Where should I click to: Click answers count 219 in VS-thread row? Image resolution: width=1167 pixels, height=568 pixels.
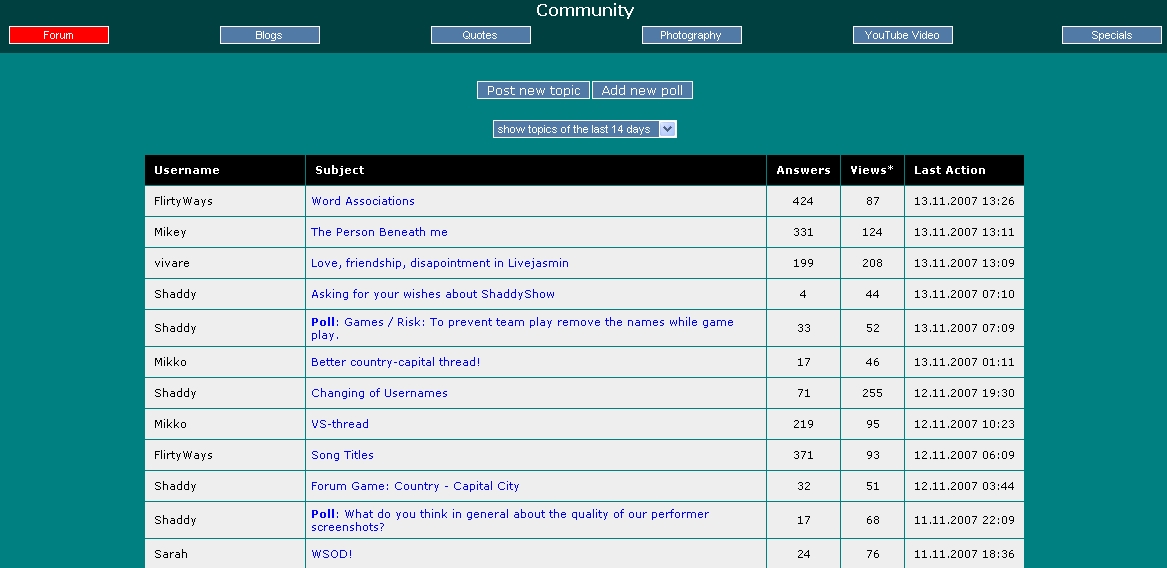803,424
